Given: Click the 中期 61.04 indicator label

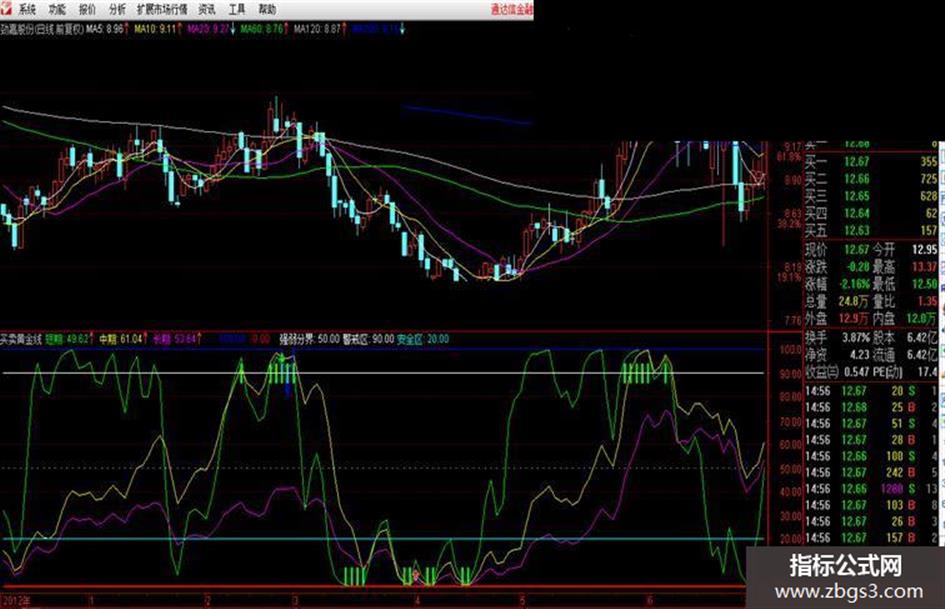Looking at the screenshot, I should (x=123, y=339).
